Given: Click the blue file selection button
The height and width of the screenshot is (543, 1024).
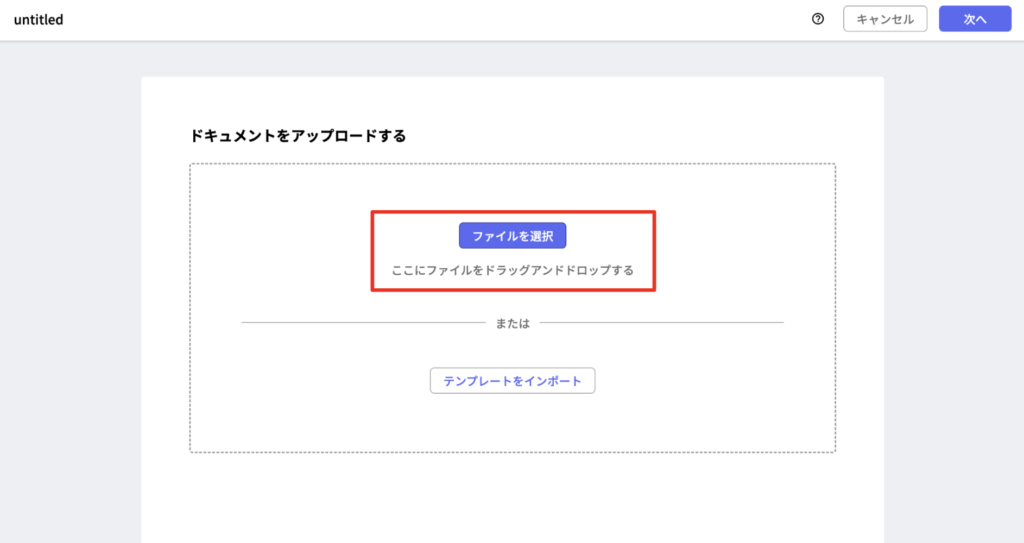Looking at the screenshot, I should [x=513, y=236].
